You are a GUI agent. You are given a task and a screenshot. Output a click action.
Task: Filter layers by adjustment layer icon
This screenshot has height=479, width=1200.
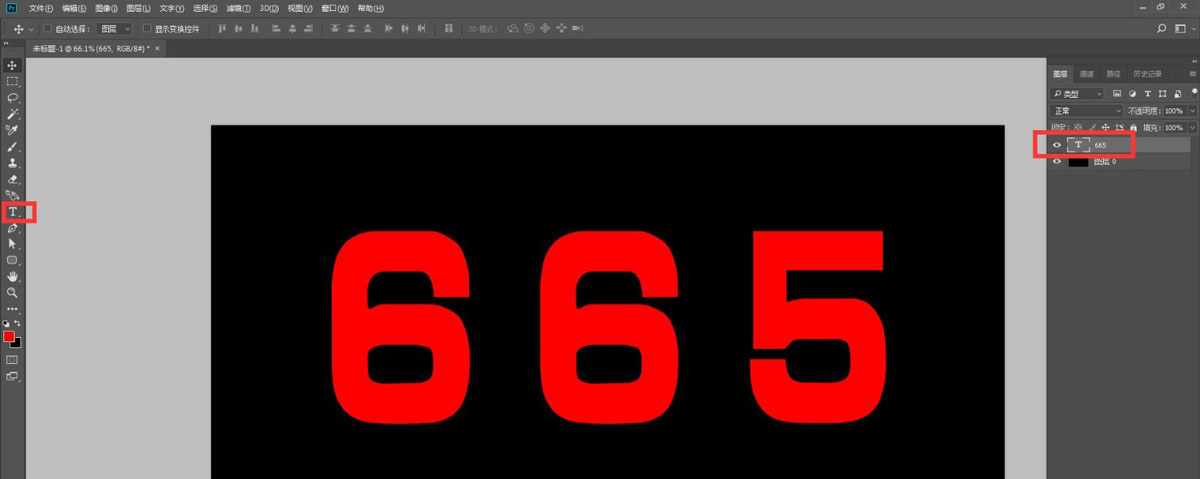[x=1132, y=93]
